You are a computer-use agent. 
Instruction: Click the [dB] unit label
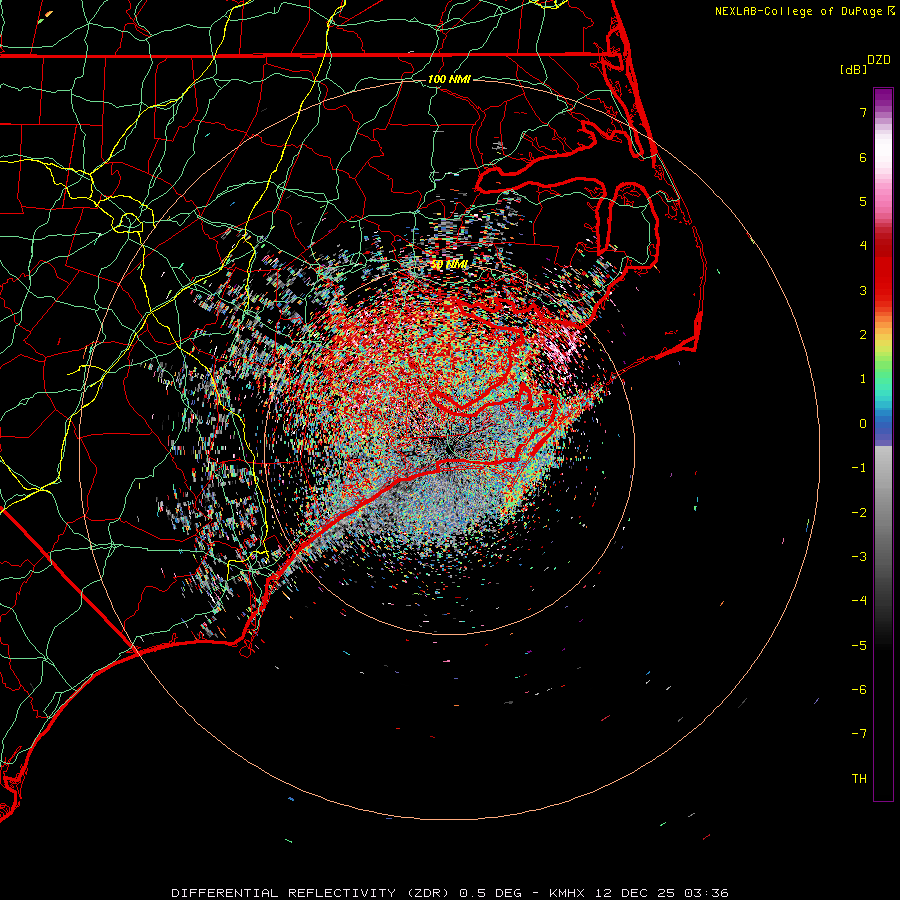[853, 69]
